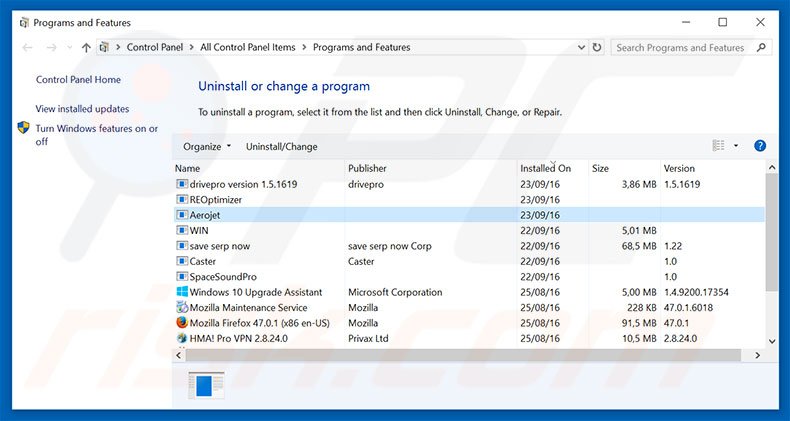Click the address bar Control Panel icon
Viewport: 790px width, 421px height.
(104, 47)
